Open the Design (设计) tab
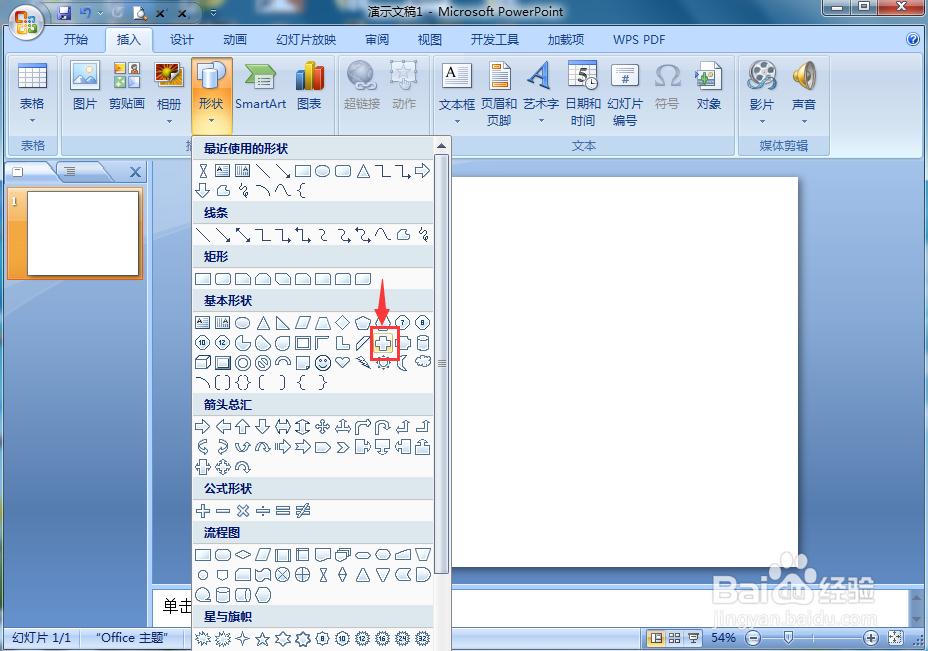 (x=182, y=40)
